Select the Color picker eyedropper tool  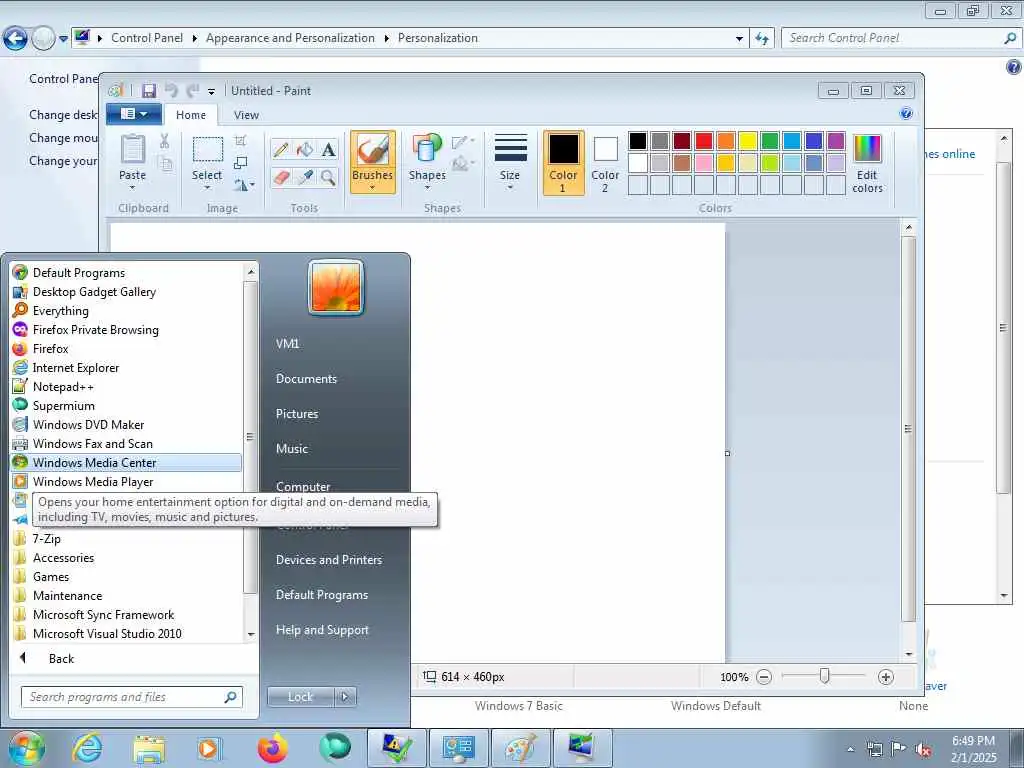coord(304,177)
